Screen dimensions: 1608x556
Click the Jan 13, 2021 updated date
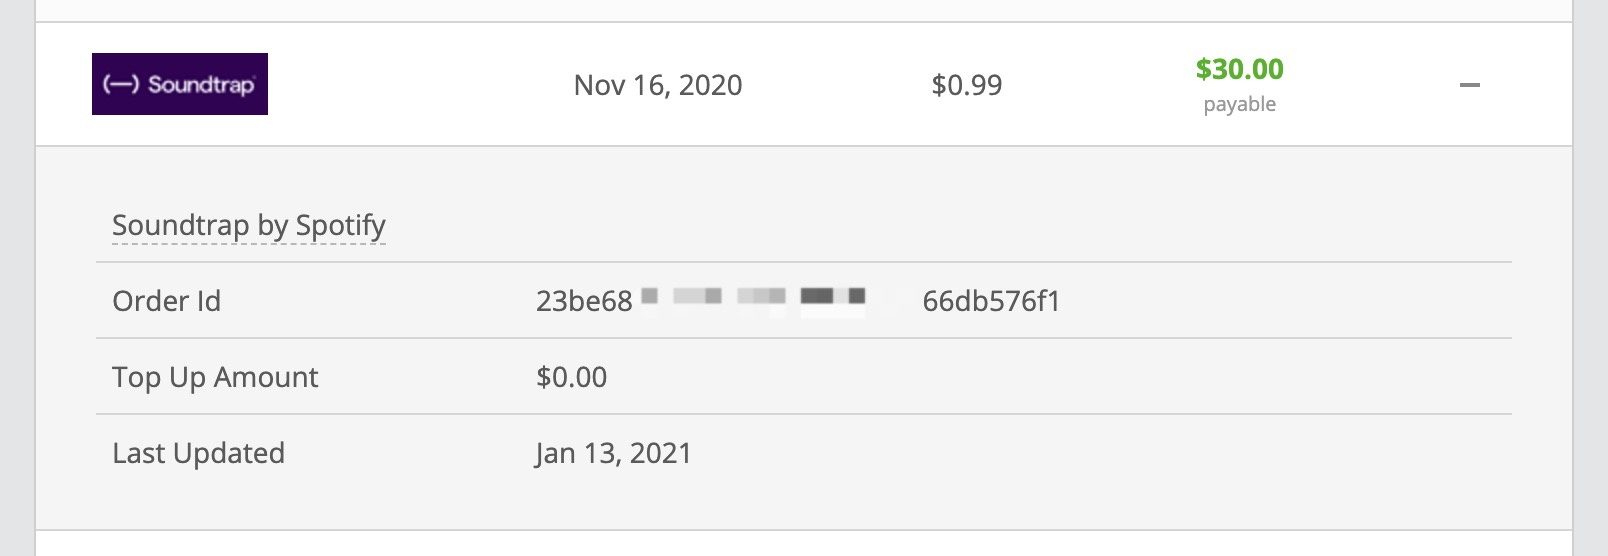coord(614,453)
